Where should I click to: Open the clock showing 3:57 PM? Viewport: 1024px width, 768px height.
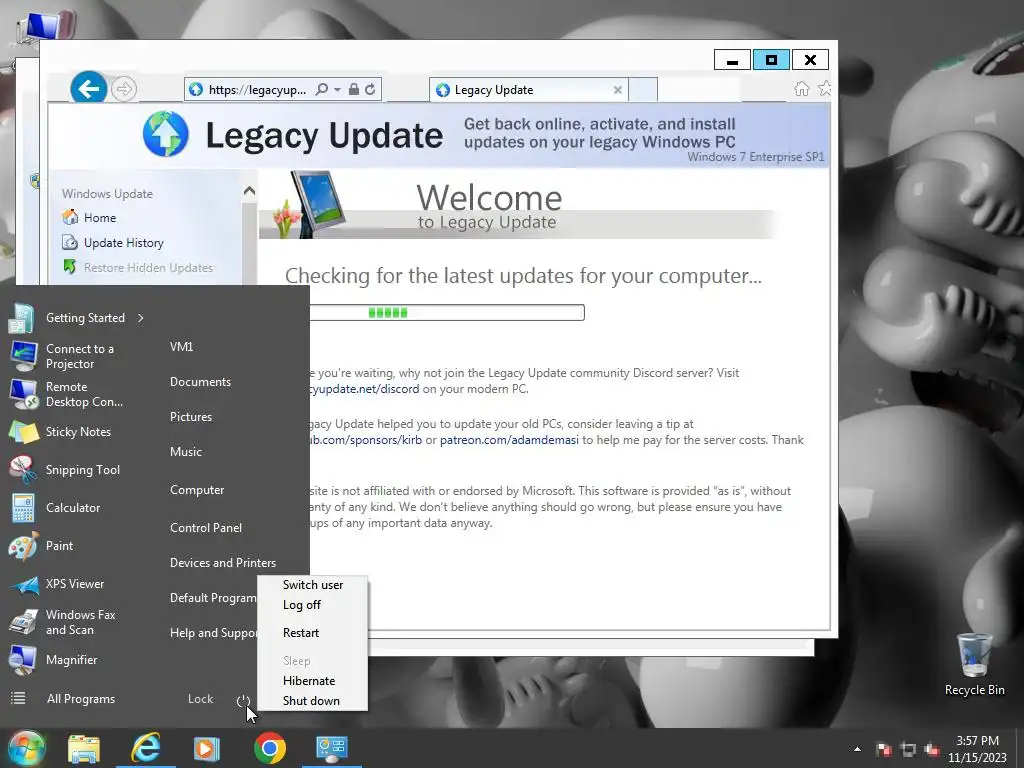(977, 749)
